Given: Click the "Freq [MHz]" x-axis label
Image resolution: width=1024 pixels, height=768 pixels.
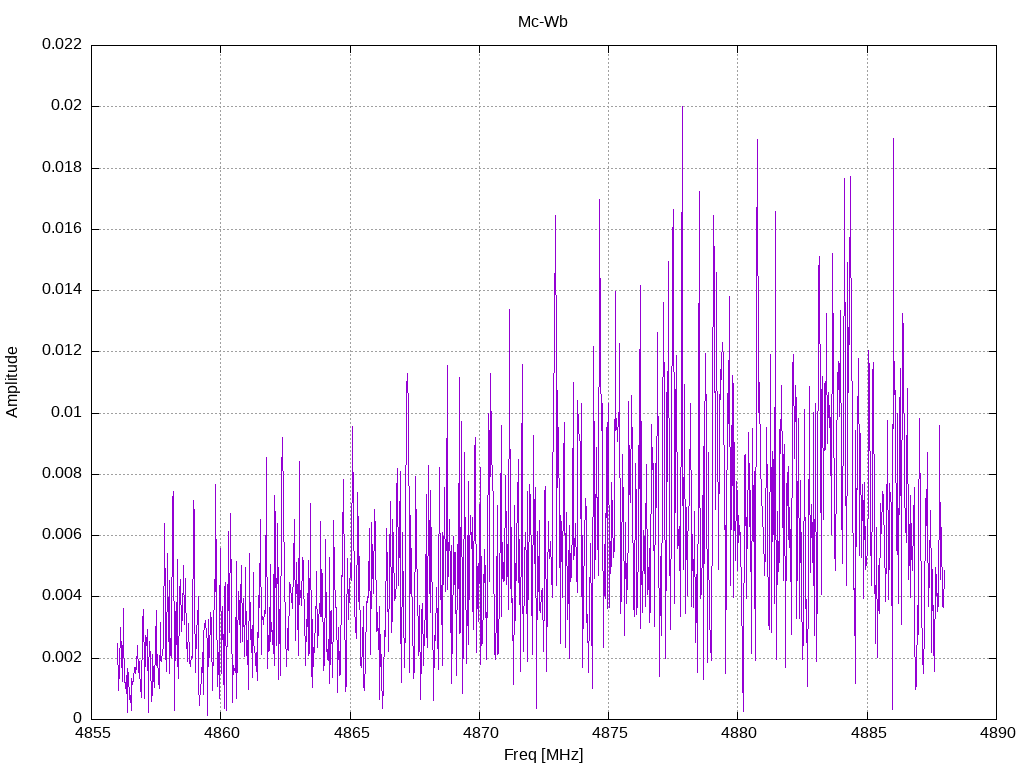Looking at the screenshot, I should point(543,755).
